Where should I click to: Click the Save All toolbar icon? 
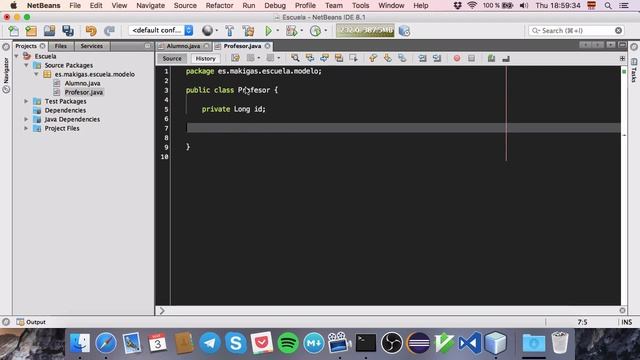pos(68,31)
